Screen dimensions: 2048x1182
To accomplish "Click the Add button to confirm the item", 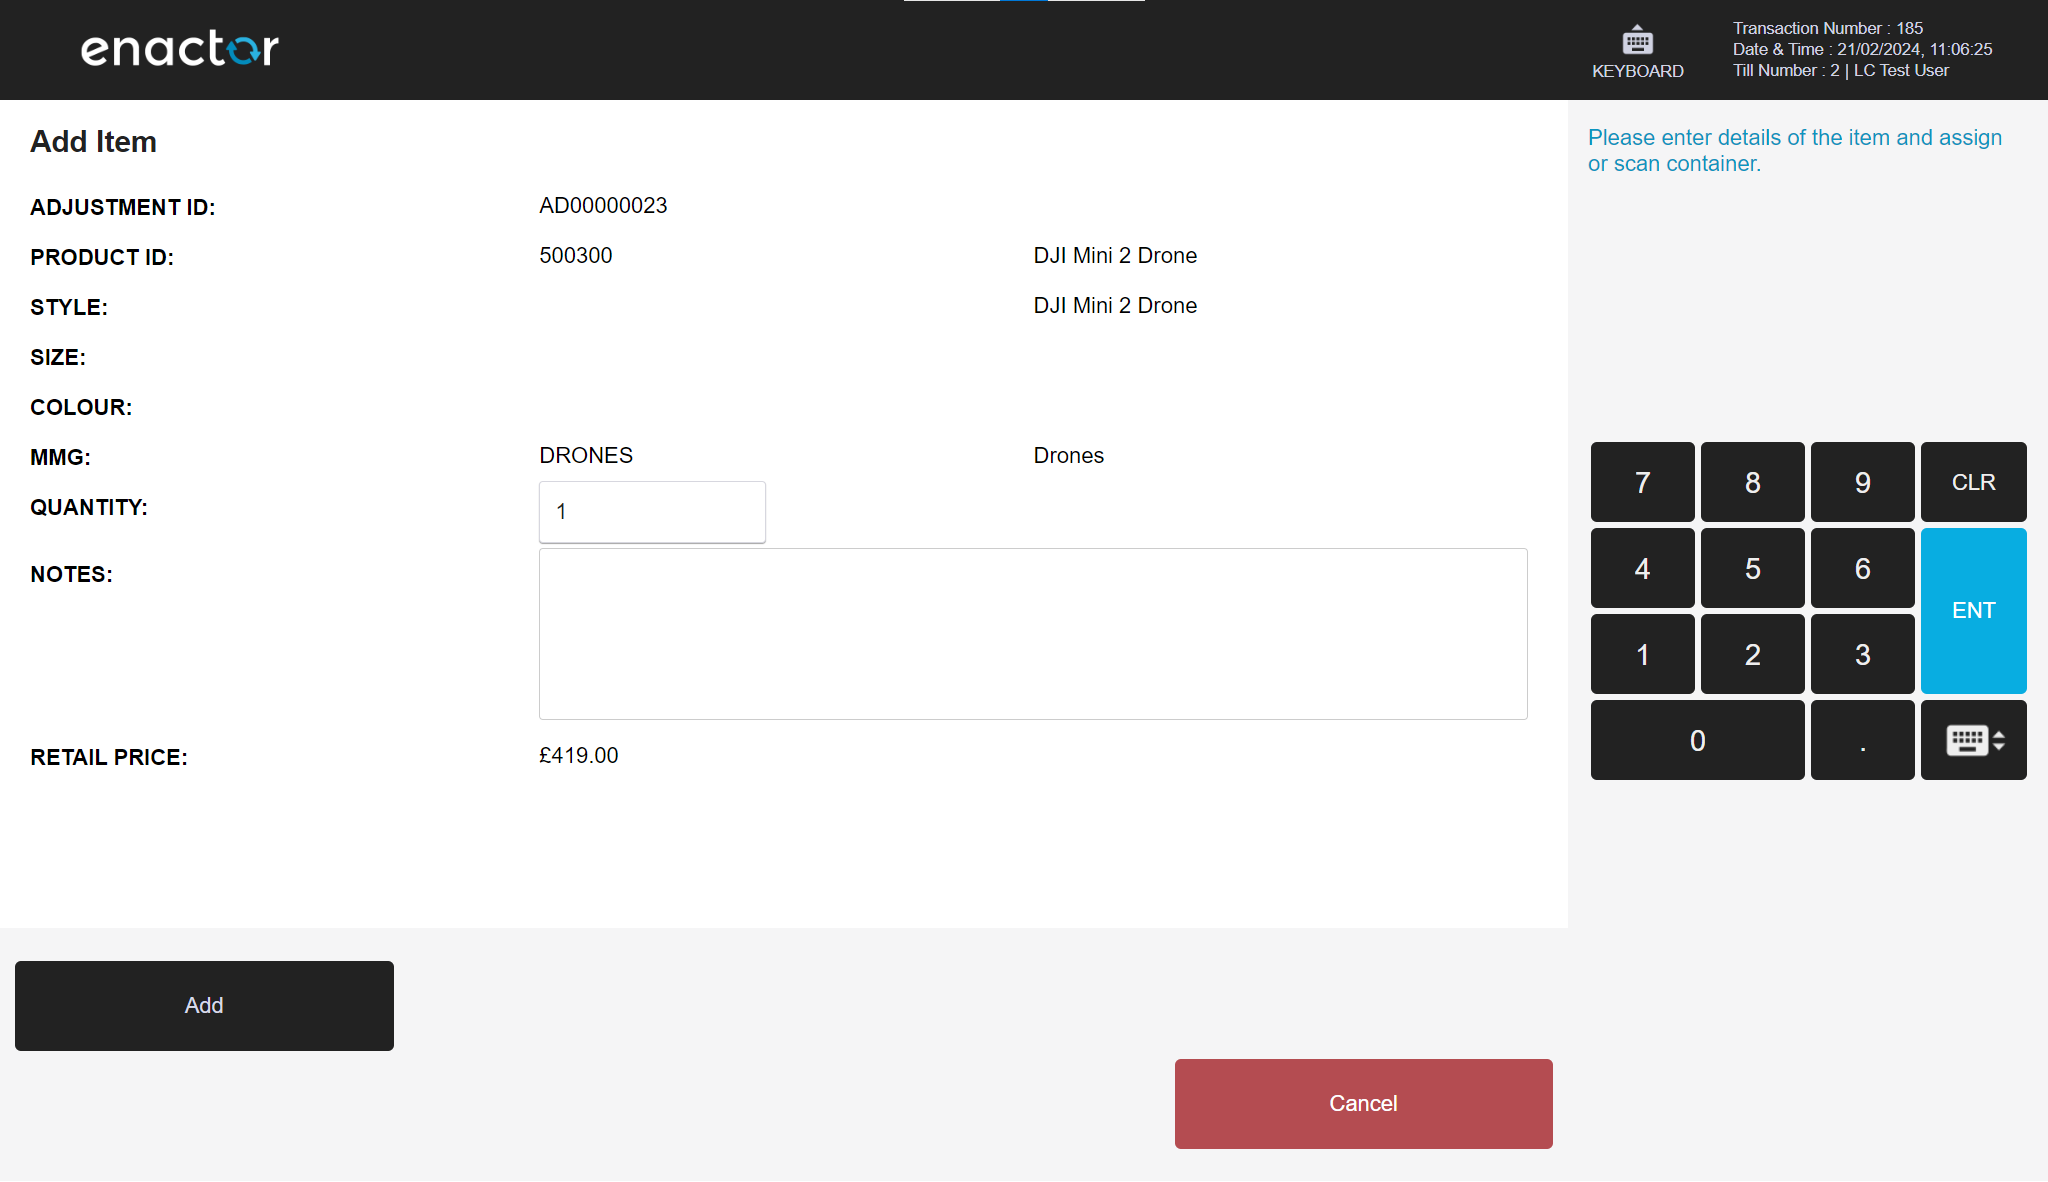I will (x=203, y=1005).
